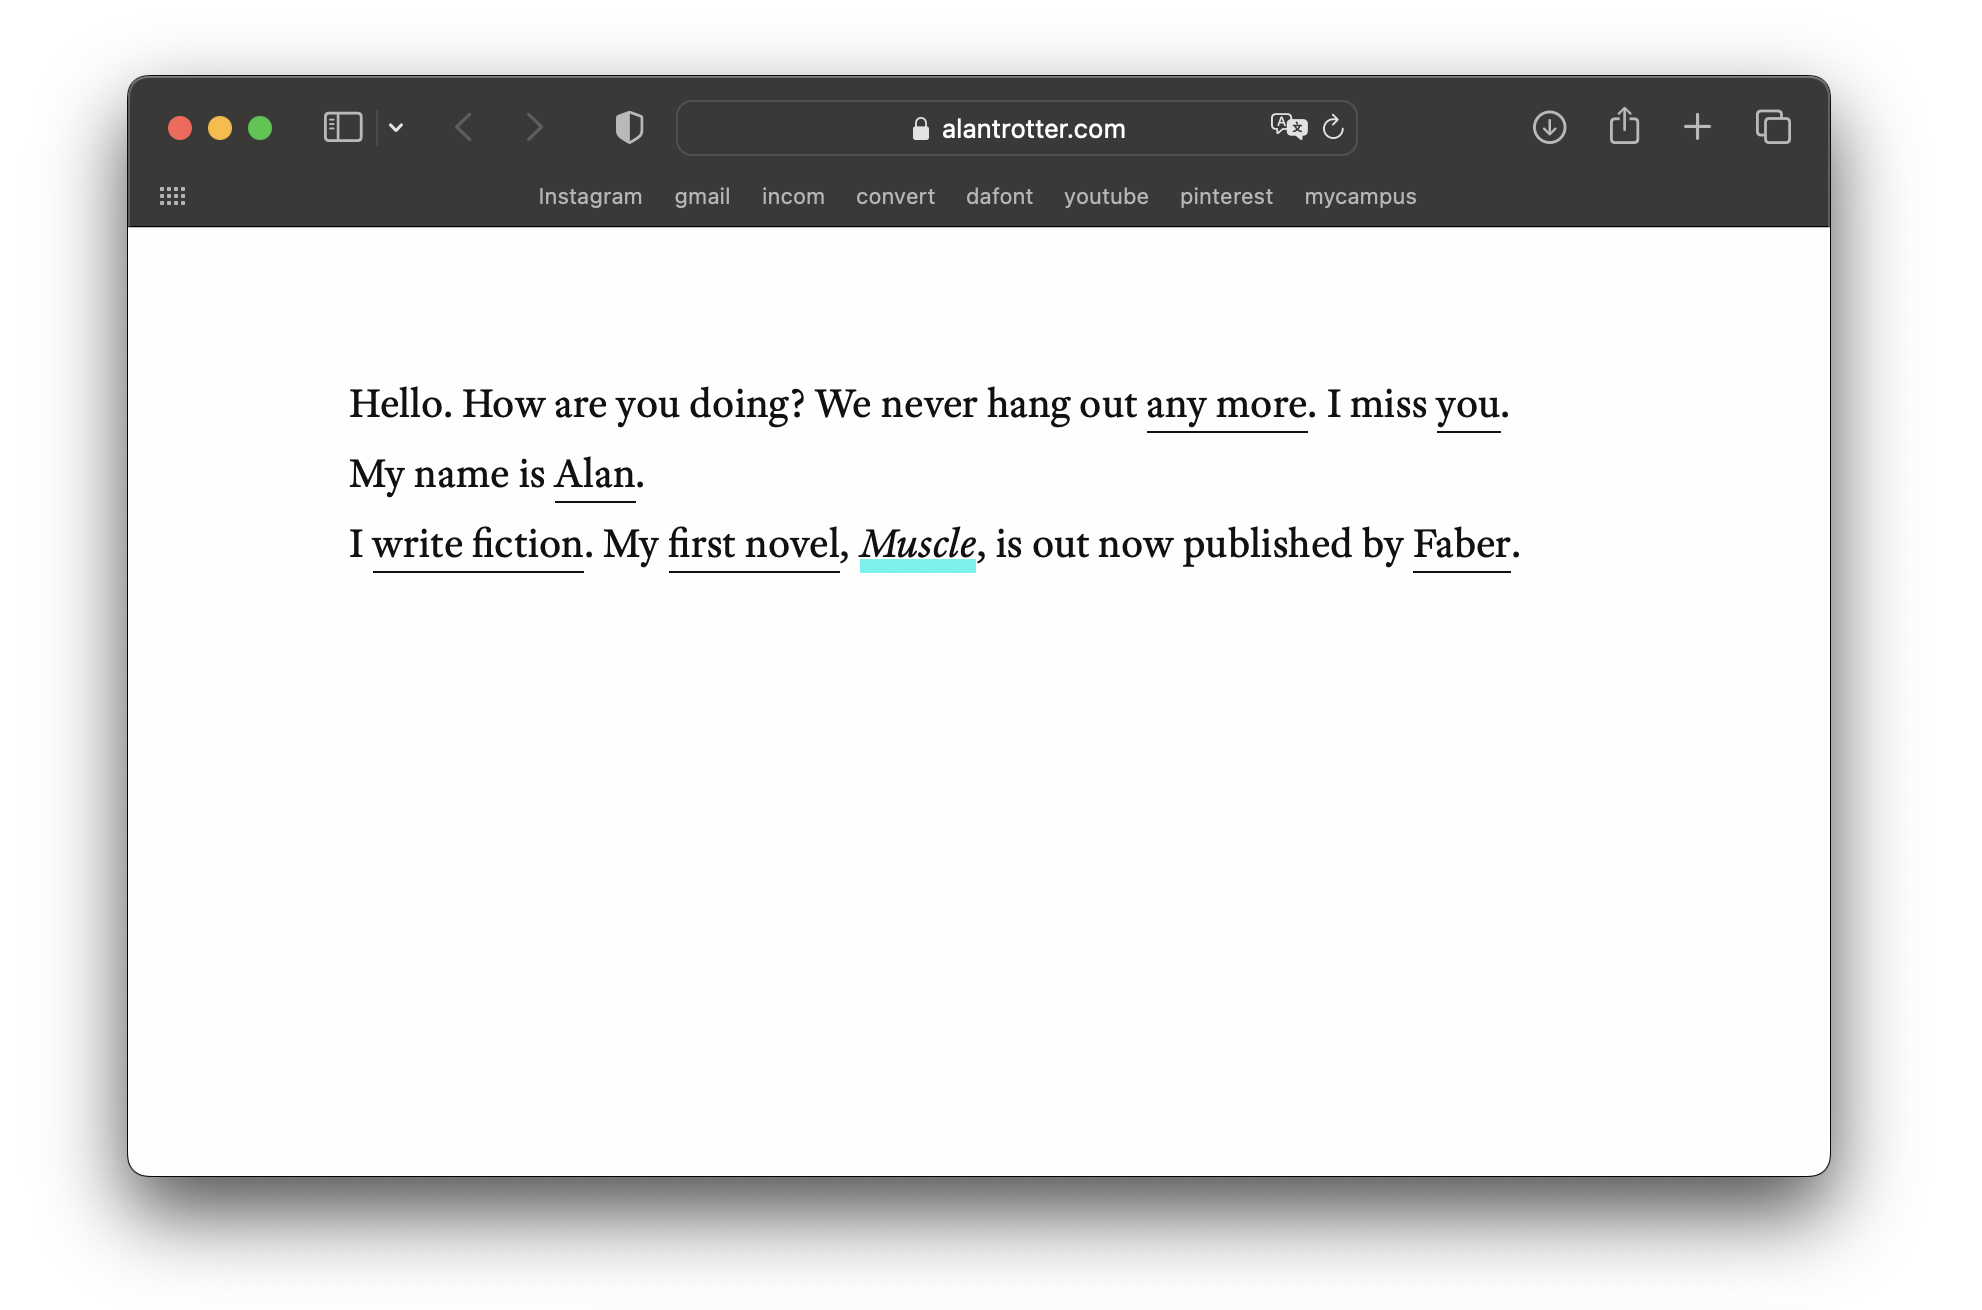Click the forward navigation arrow

tap(535, 127)
